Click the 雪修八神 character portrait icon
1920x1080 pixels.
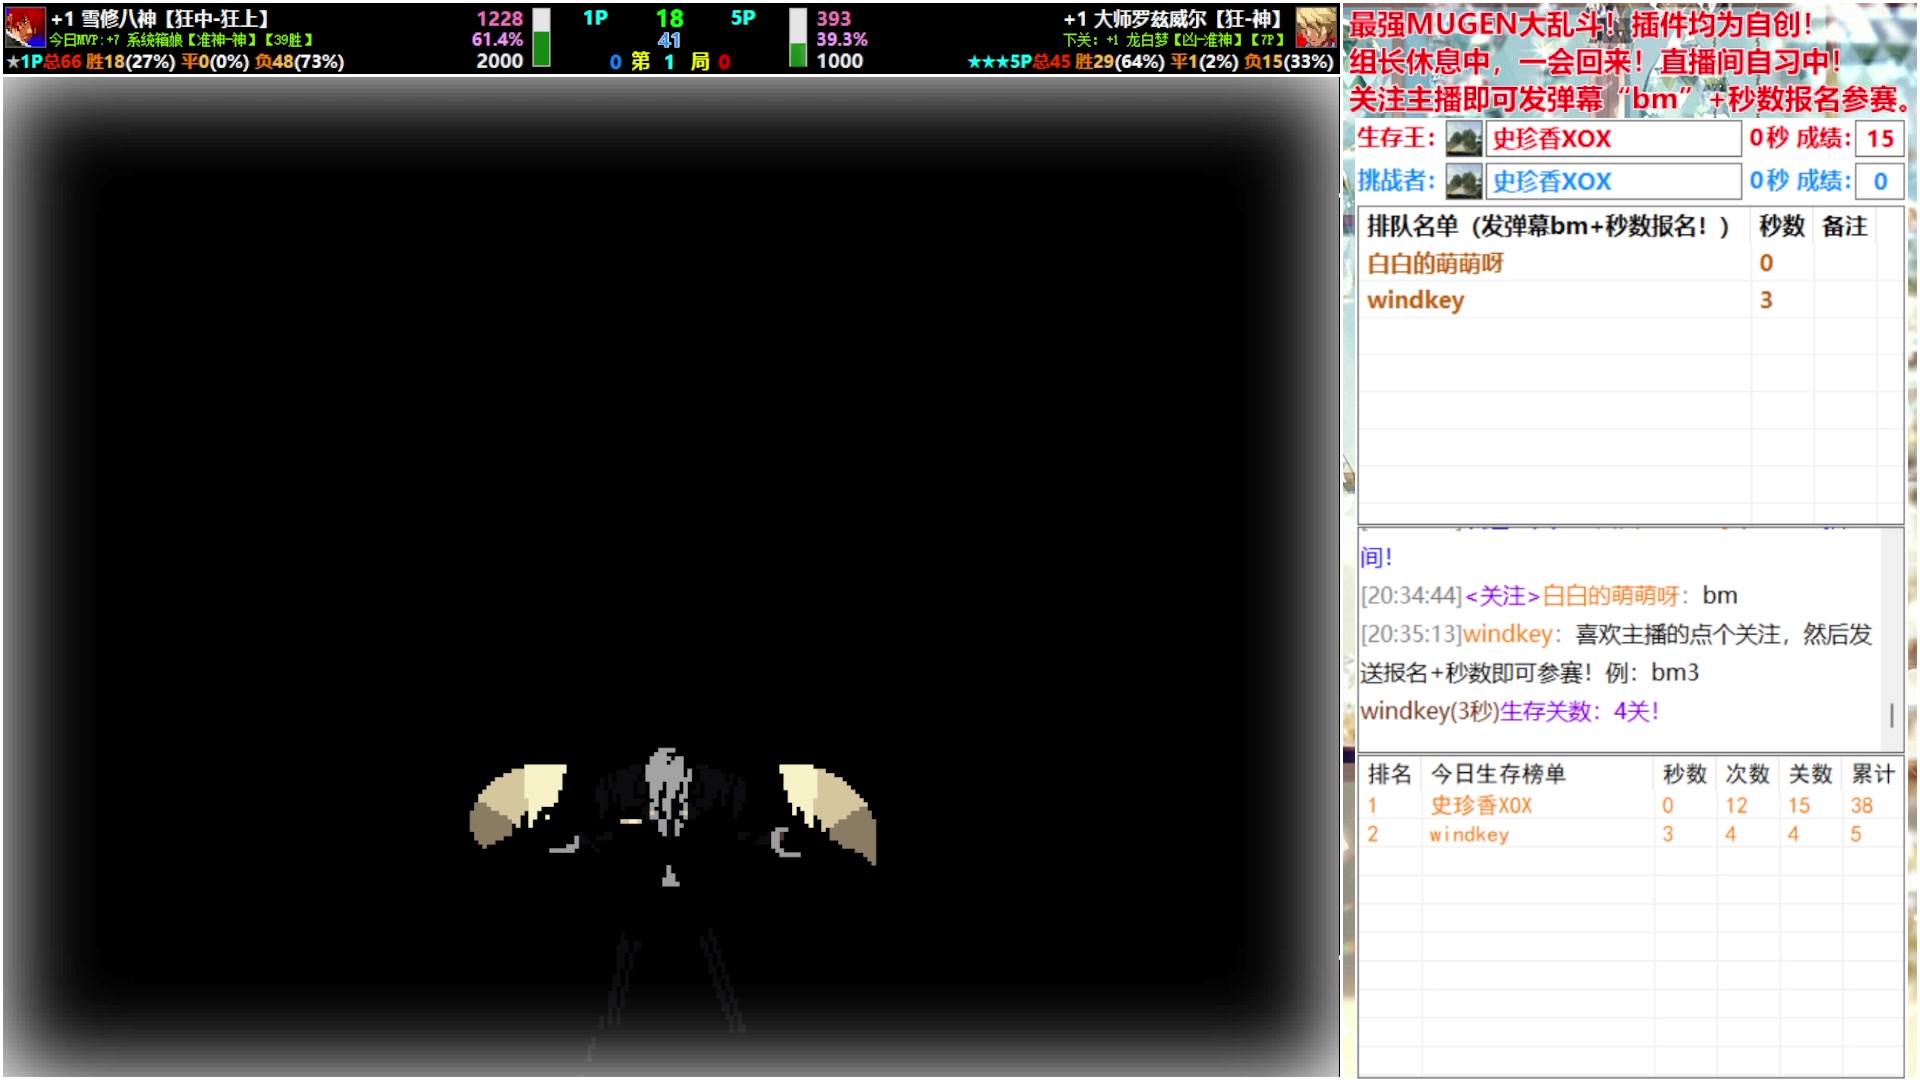click(23, 27)
